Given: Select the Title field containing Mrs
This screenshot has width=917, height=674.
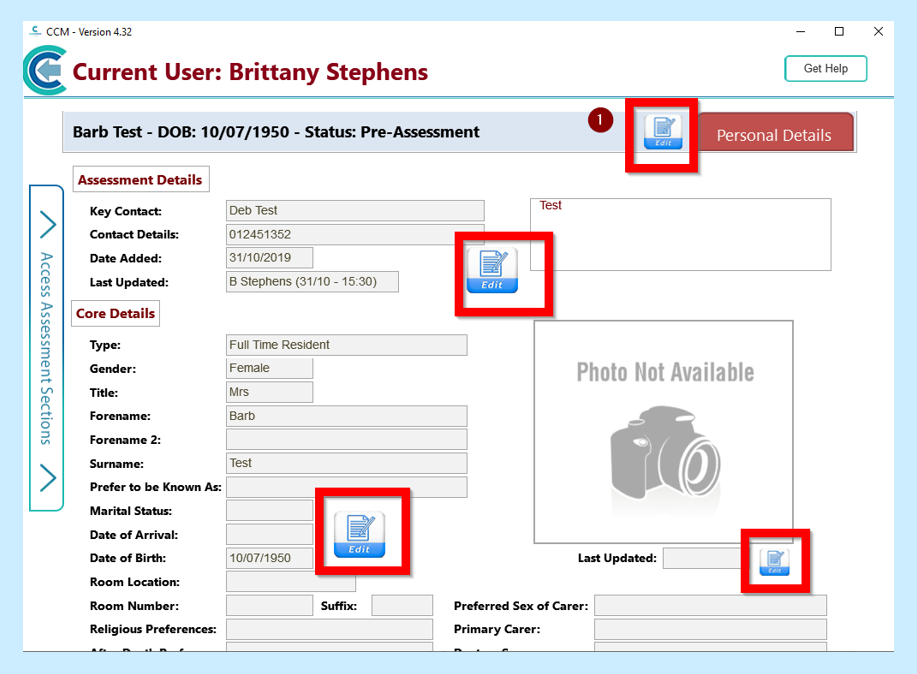Looking at the screenshot, I should pos(269,392).
